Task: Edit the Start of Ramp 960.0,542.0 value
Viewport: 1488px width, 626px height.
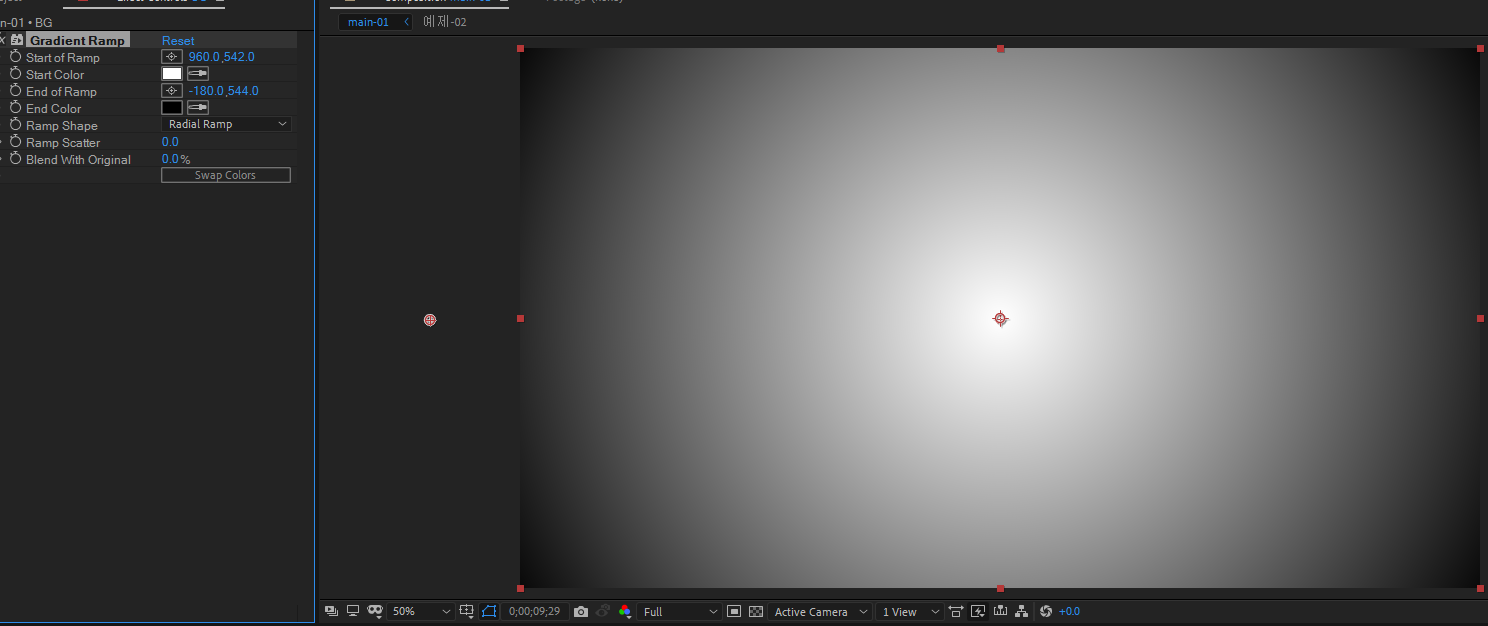Action: tap(221, 57)
